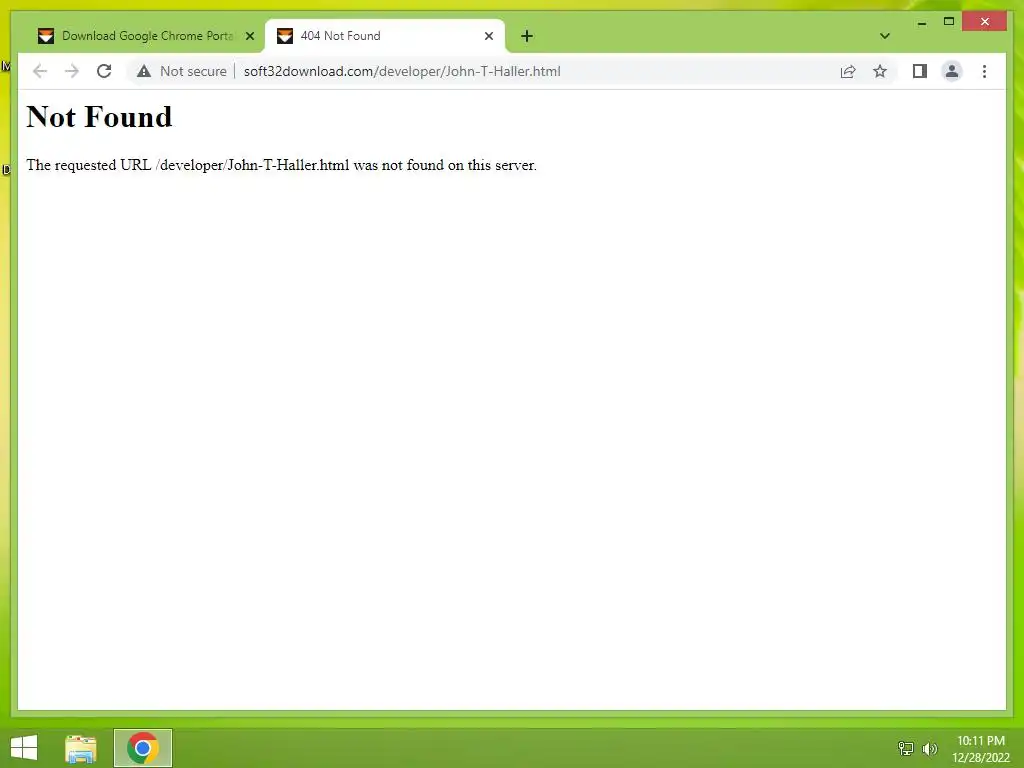Open Chrome three-dot menu
Viewport: 1024px width, 768px height.
point(984,71)
